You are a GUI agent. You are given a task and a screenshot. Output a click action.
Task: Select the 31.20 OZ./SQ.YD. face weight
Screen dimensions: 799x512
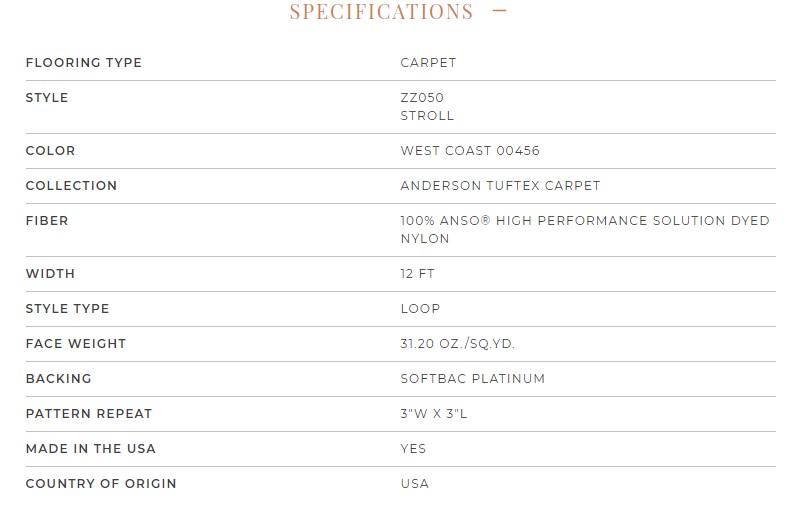458,344
